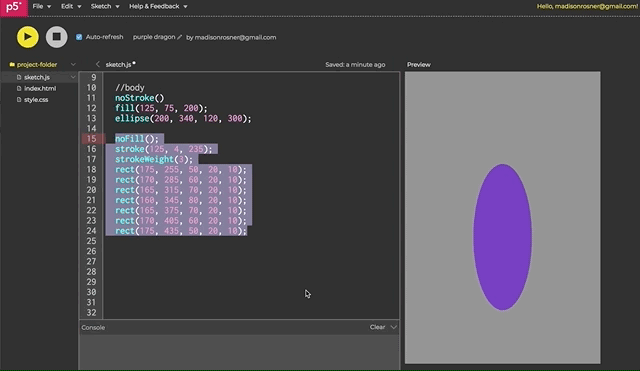Click the purple ellipse in preview
This screenshot has height=371, width=640.
point(502,237)
